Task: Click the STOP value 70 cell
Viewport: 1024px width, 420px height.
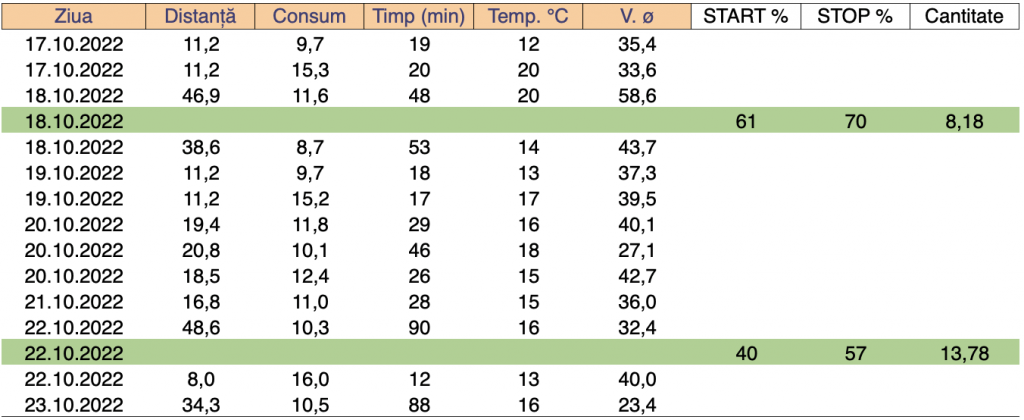Action: point(855,121)
